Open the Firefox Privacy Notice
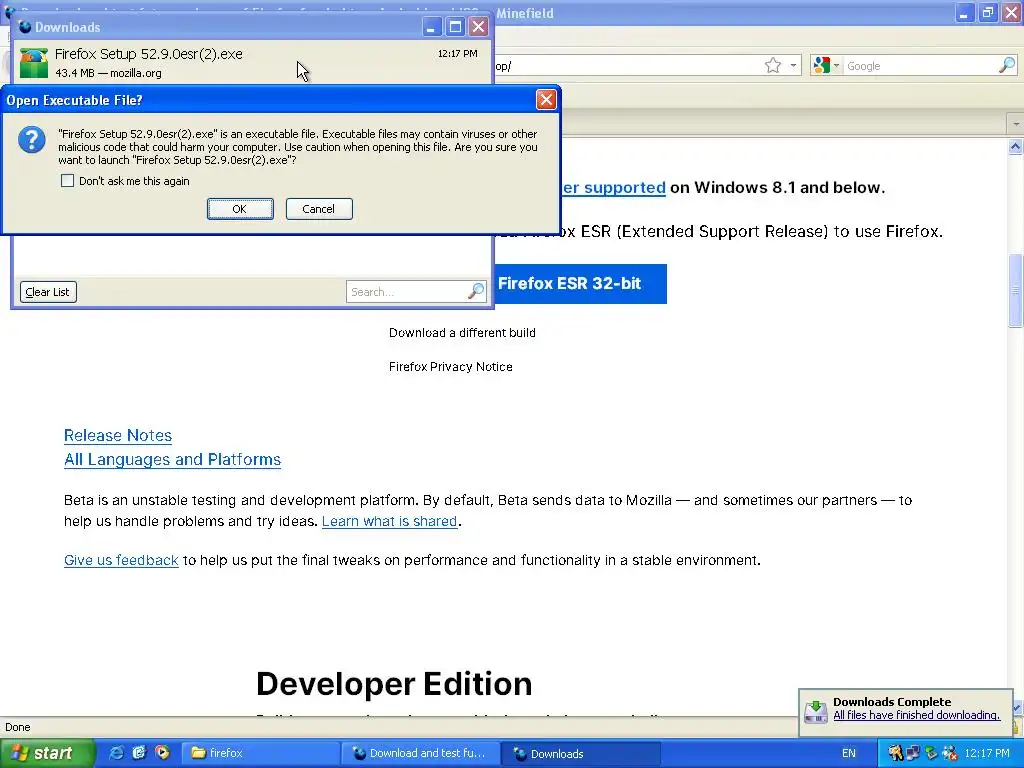1024x768 pixels. pyautogui.click(x=451, y=366)
